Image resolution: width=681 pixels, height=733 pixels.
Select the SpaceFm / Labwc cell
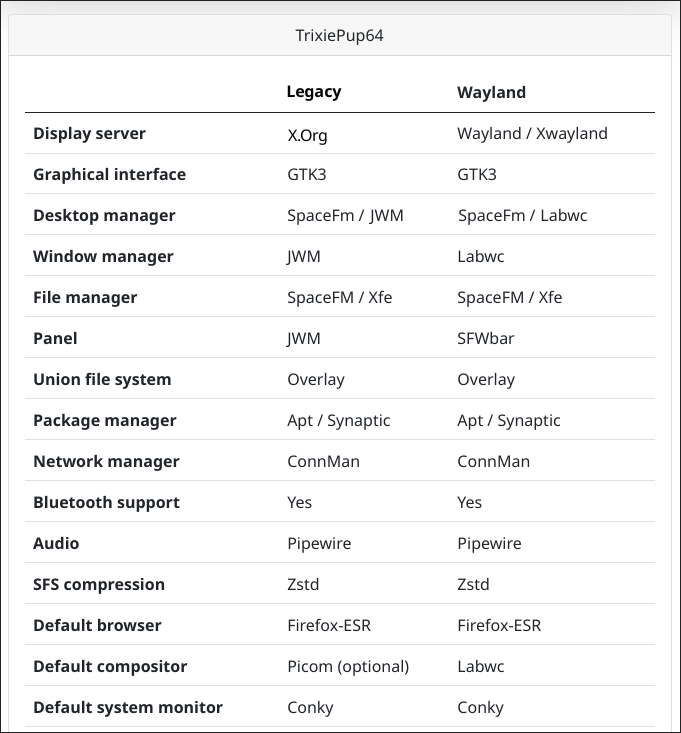tap(519, 215)
